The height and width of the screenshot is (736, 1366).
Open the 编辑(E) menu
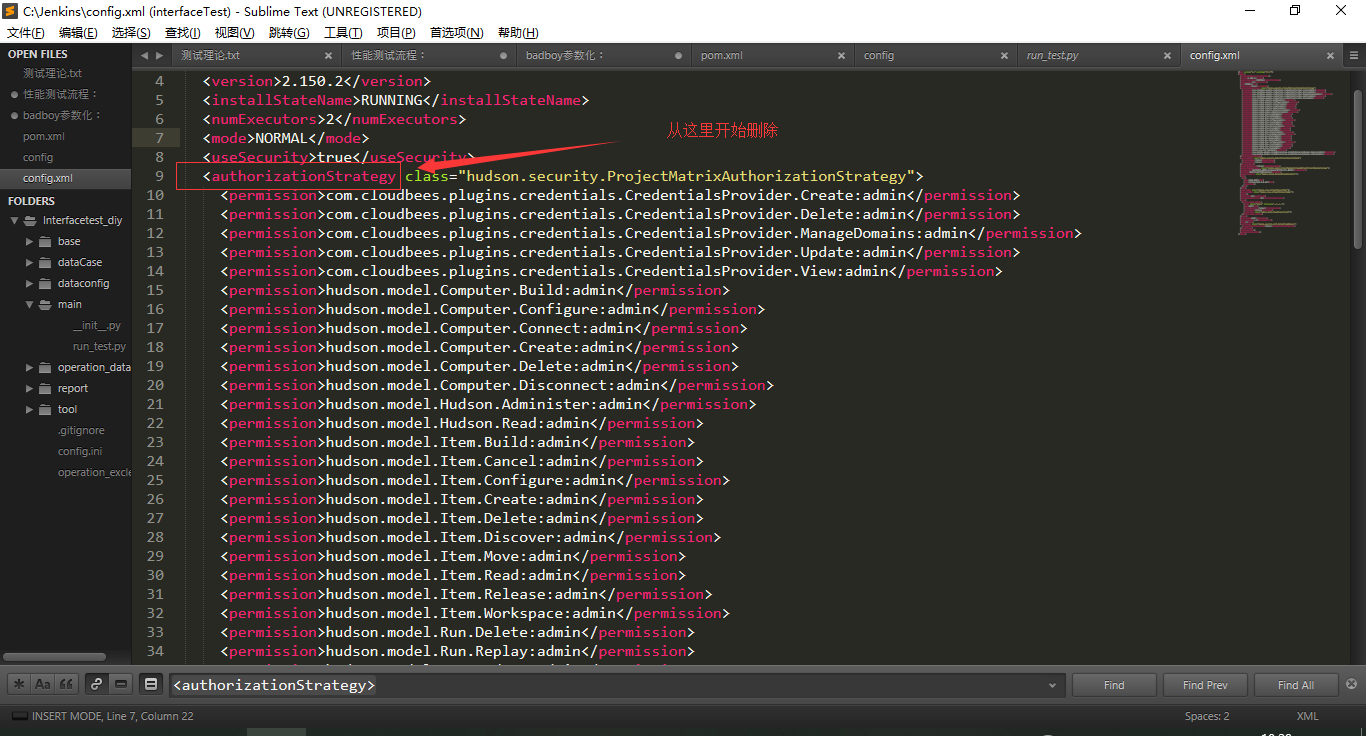click(x=78, y=33)
